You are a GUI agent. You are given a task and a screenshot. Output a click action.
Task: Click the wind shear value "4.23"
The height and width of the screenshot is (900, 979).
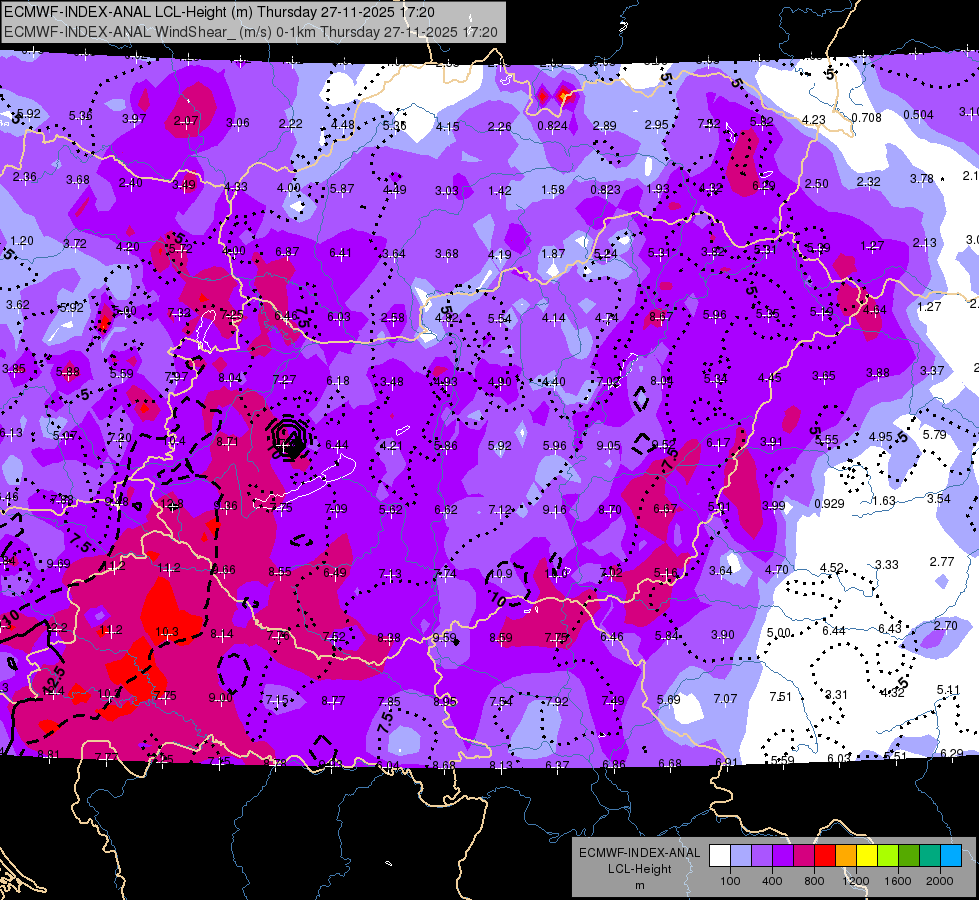(x=814, y=119)
